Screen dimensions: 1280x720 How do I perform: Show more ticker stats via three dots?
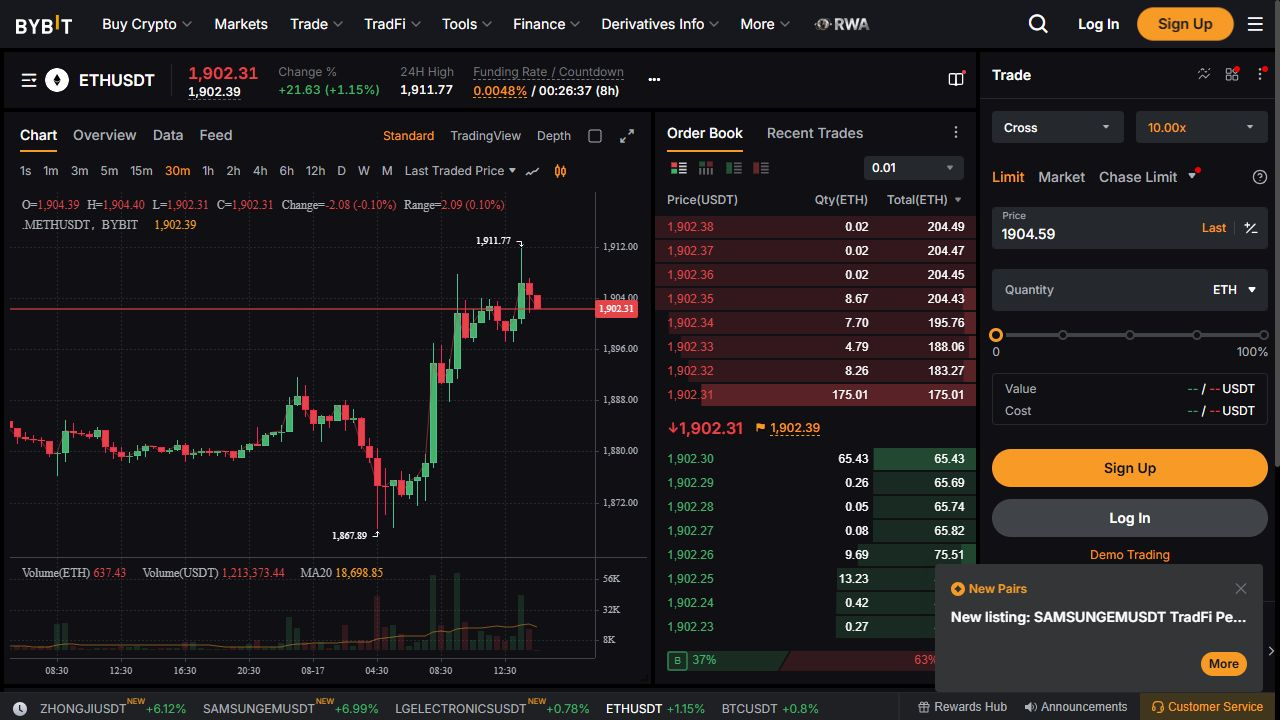click(654, 80)
